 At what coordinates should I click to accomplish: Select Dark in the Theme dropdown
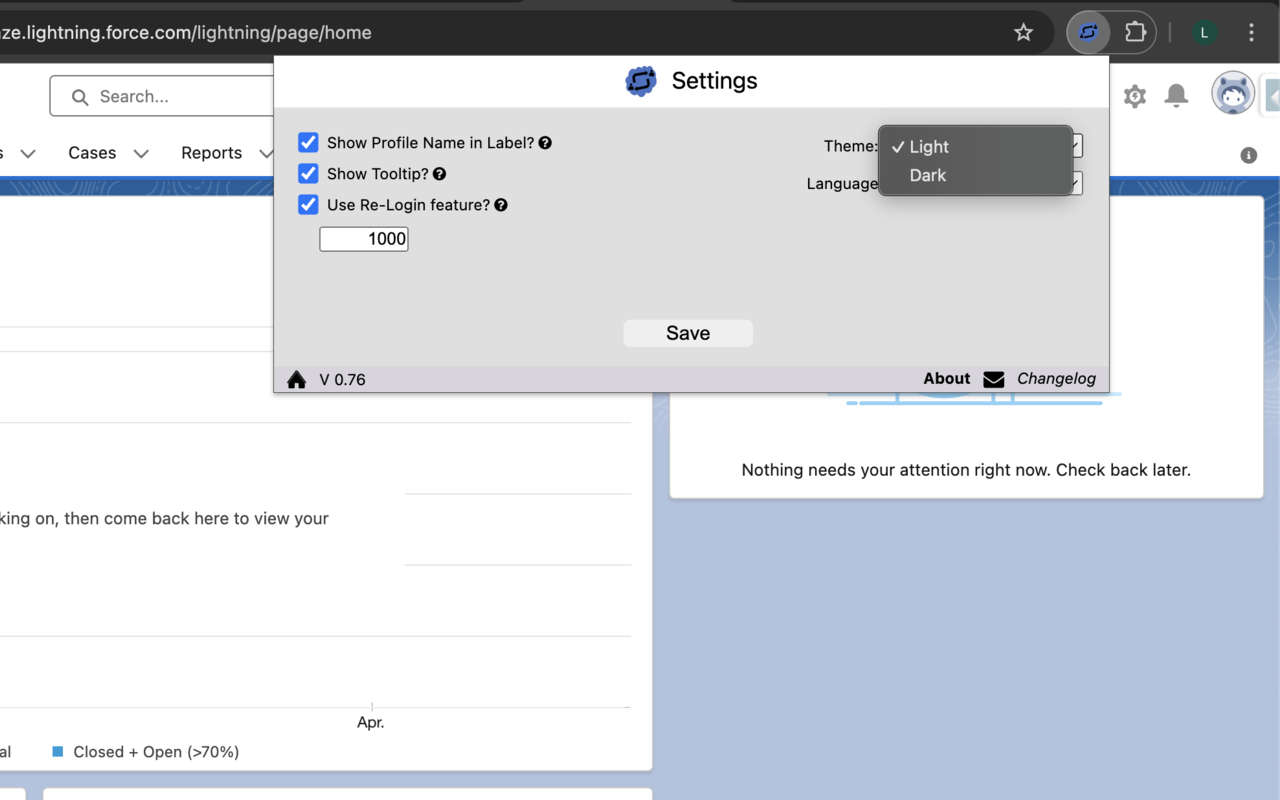coord(928,175)
